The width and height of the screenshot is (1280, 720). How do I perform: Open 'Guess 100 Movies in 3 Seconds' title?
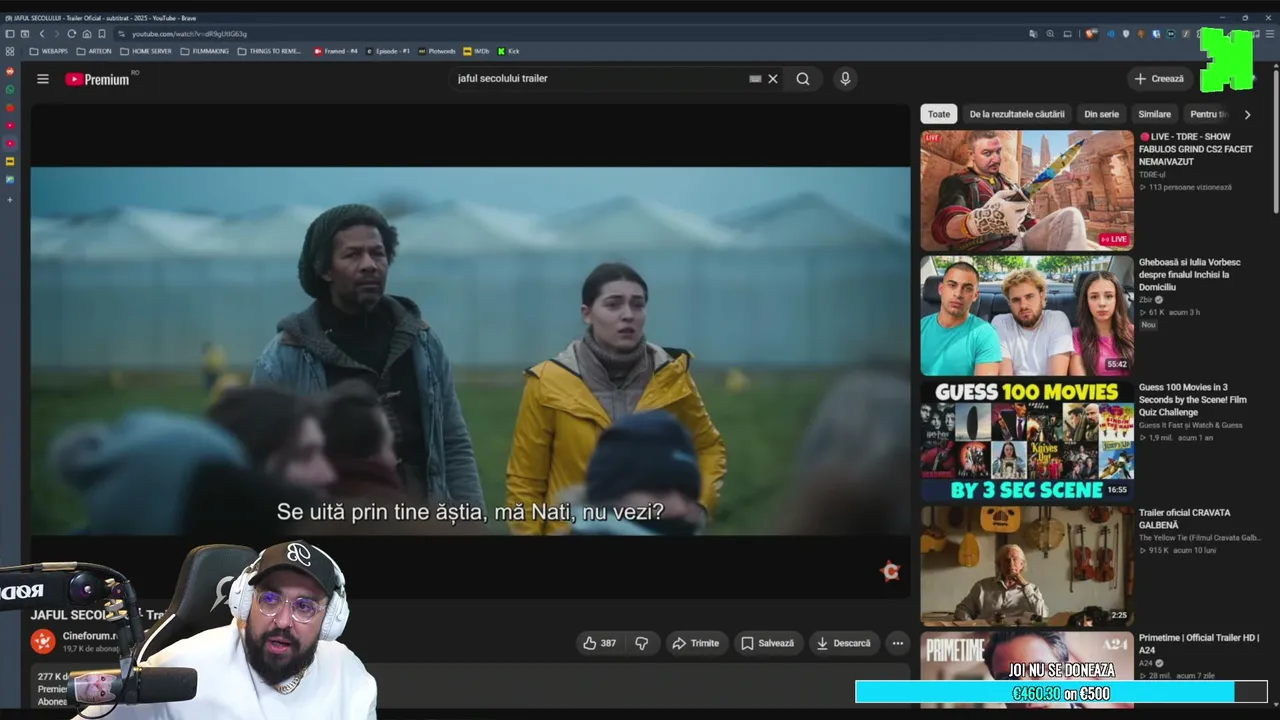pyautogui.click(x=1193, y=399)
